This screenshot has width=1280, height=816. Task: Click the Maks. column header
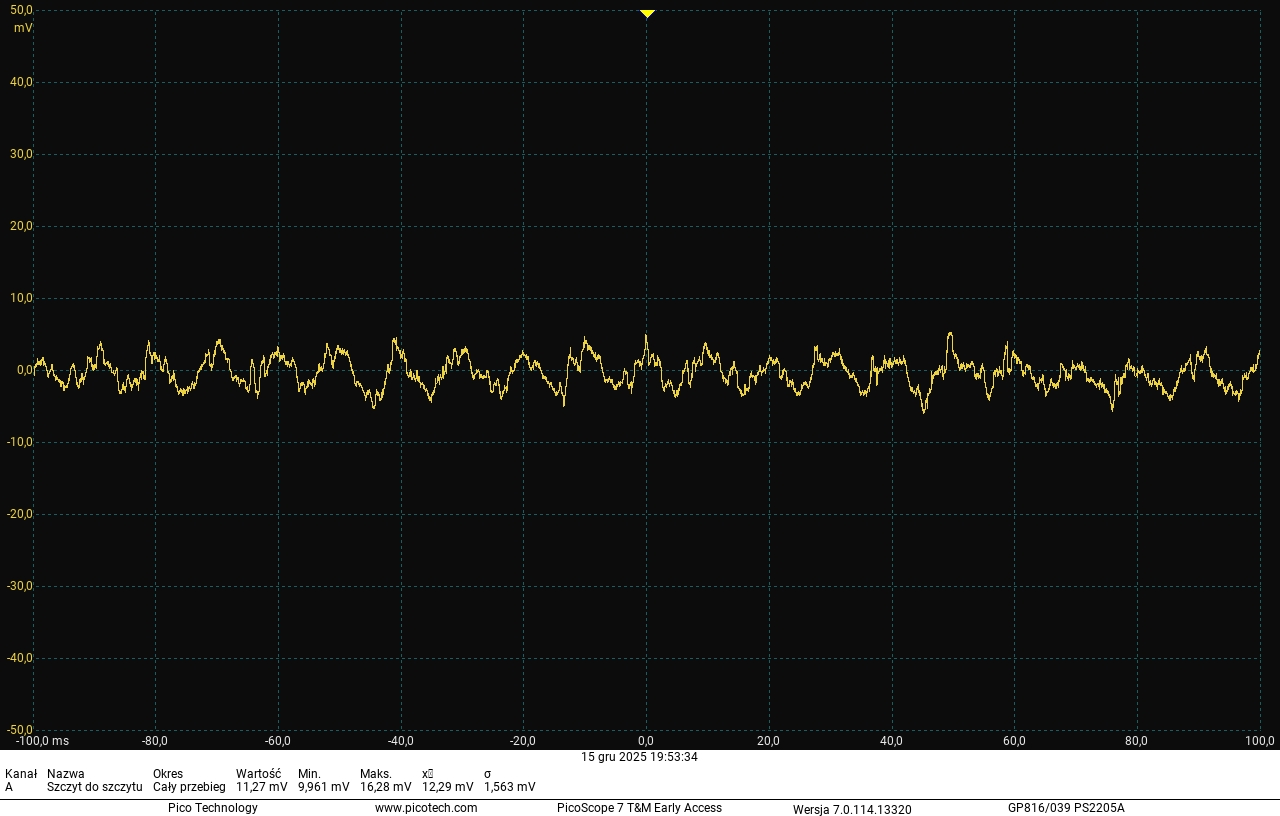376,774
